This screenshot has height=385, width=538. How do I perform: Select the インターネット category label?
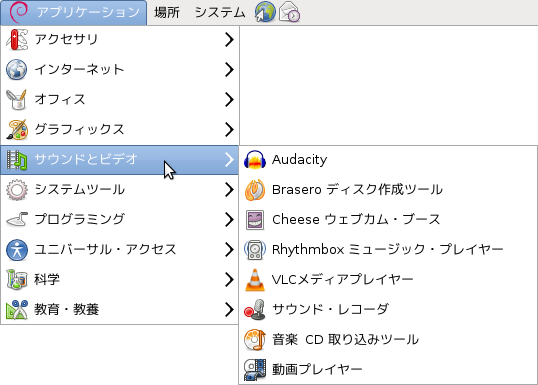79,69
